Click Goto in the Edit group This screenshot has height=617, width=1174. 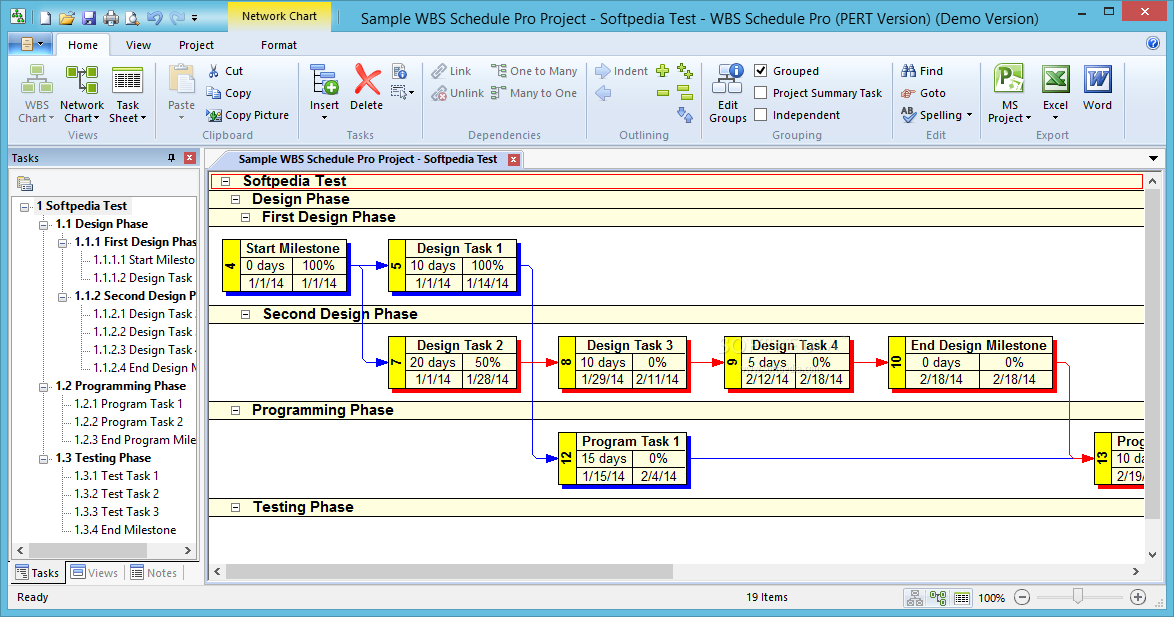[923, 93]
